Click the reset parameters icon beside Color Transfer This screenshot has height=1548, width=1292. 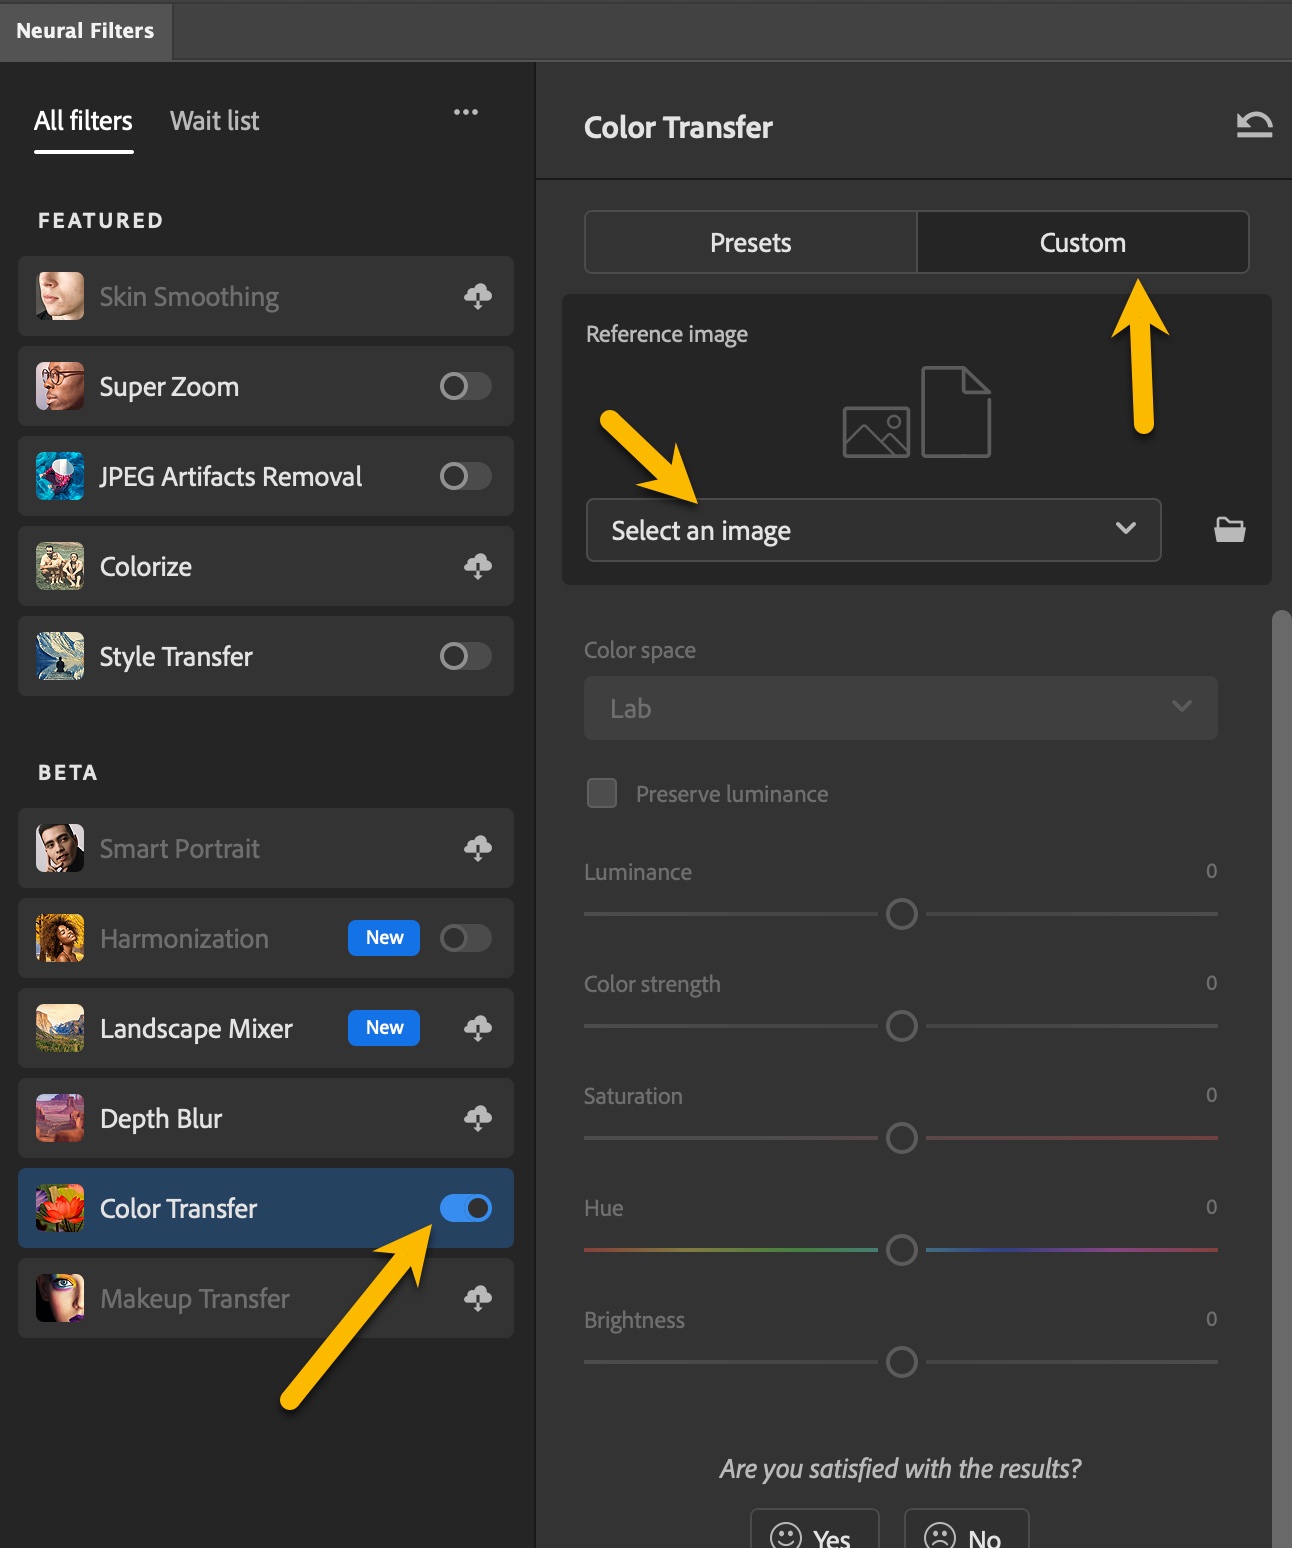pyautogui.click(x=1254, y=125)
